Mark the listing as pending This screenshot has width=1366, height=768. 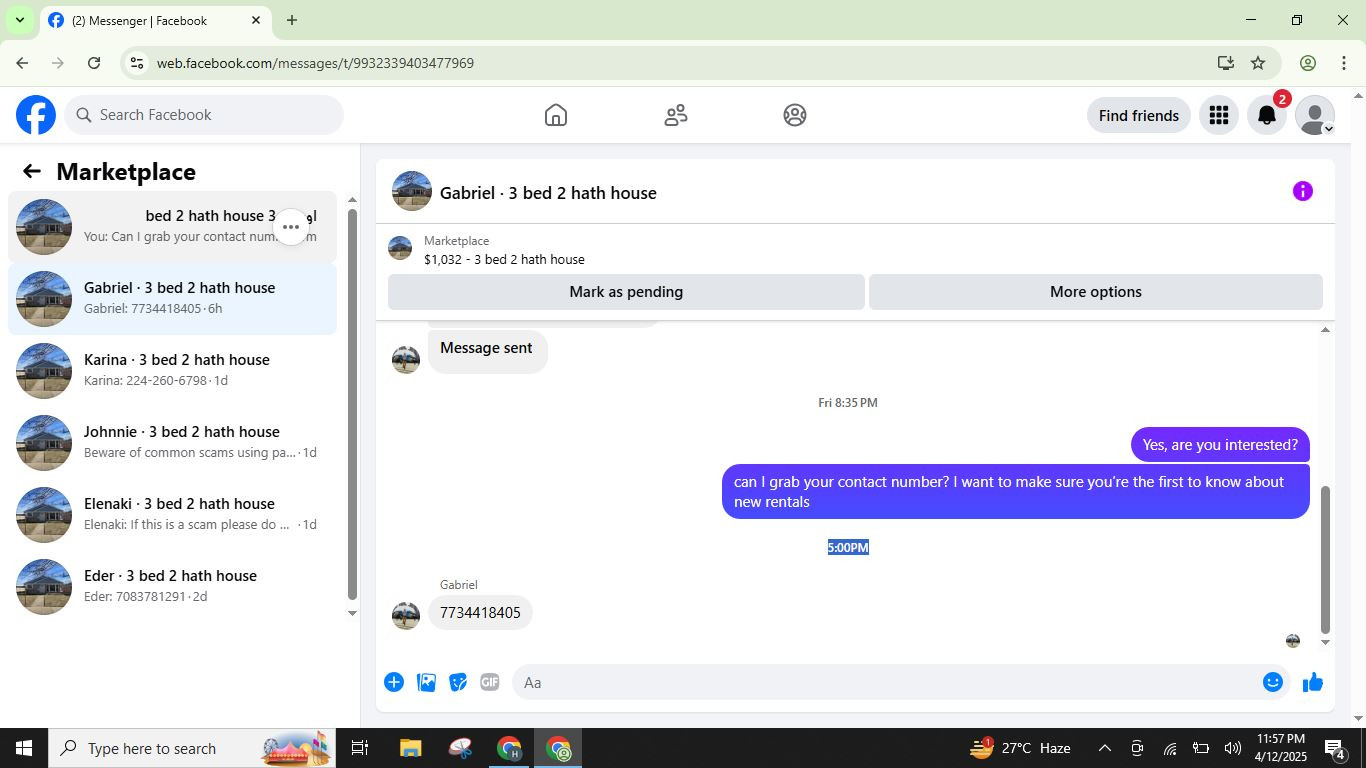point(626,292)
